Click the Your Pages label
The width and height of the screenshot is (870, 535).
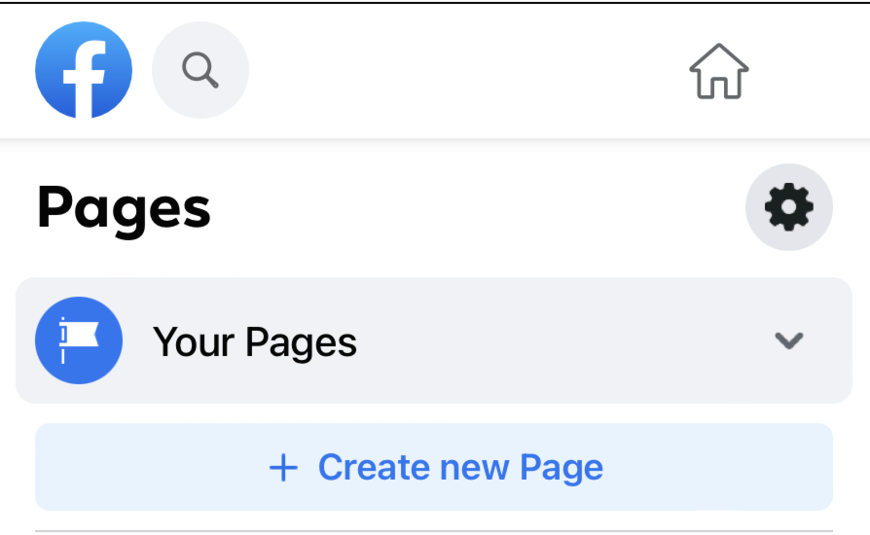[x=255, y=342]
